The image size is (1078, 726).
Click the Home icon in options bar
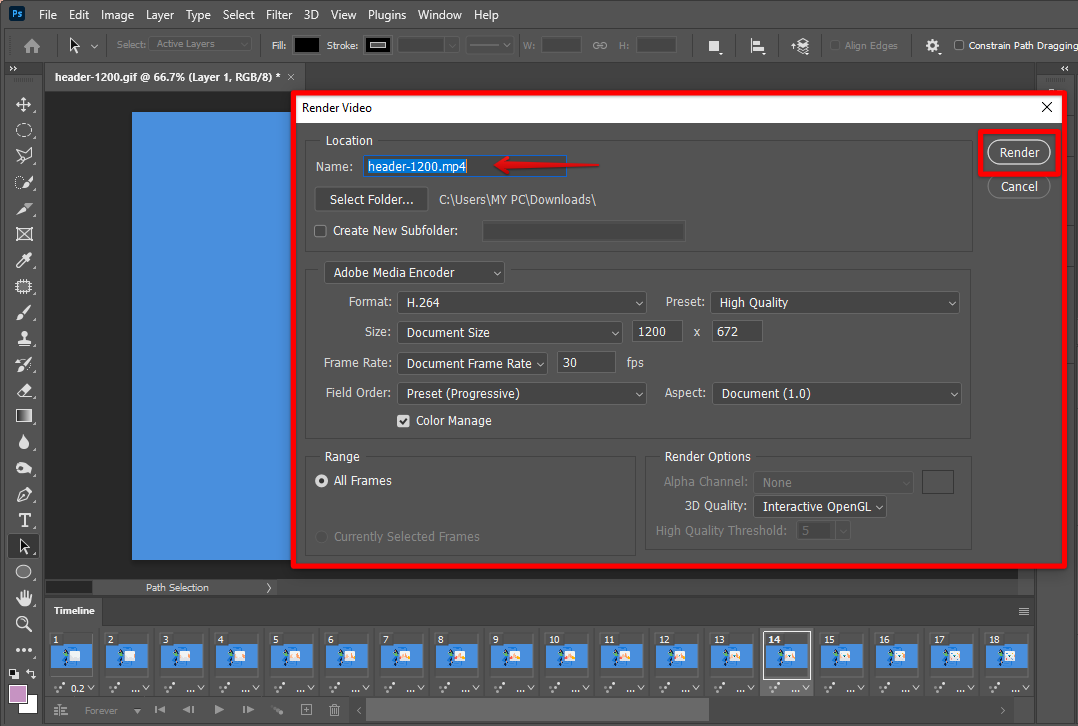click(x=32, y=45)
